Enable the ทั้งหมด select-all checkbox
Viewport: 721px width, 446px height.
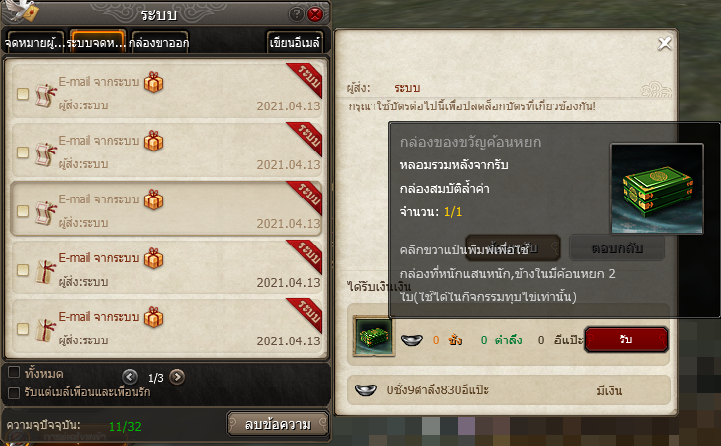tap(14, 372)
